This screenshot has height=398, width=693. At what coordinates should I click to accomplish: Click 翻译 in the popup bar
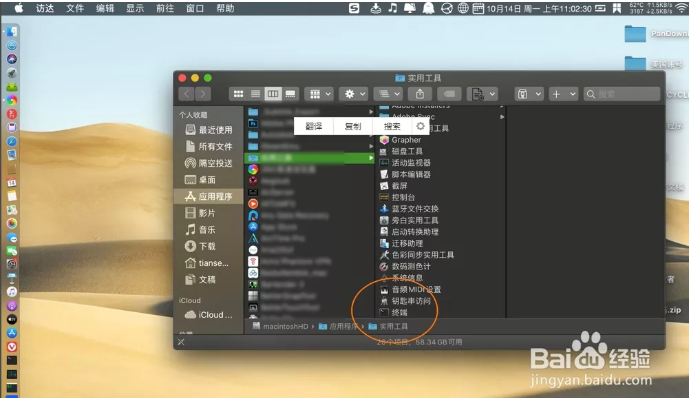point(314,127)
